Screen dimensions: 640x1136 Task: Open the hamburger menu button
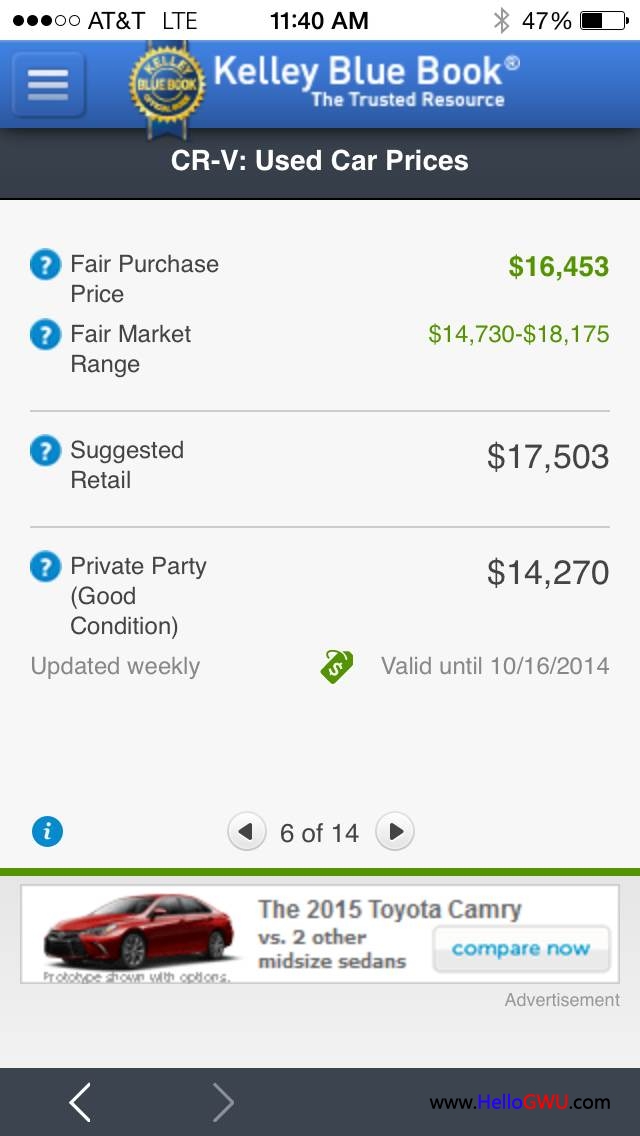(x=48, y=84)
